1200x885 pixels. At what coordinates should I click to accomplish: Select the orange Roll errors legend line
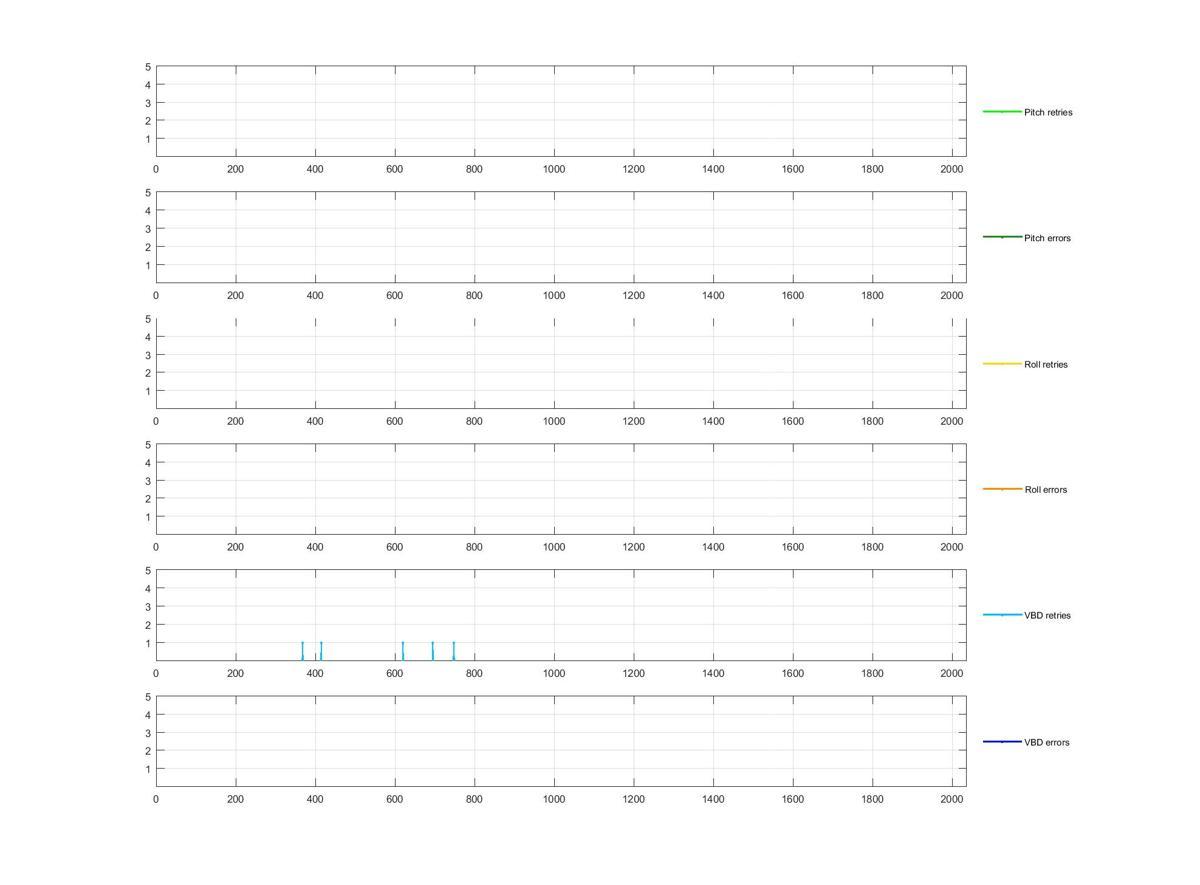click(1002, 489)
